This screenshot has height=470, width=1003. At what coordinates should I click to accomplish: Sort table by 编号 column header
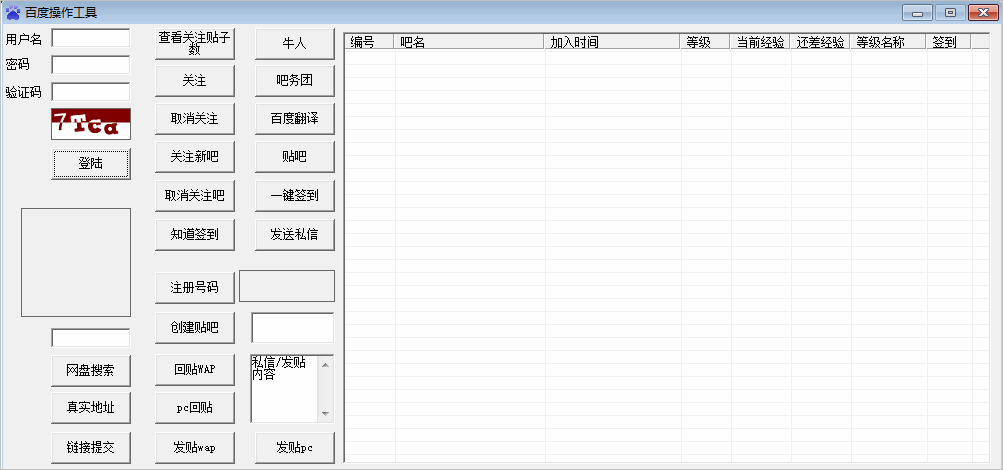[369, 42]
